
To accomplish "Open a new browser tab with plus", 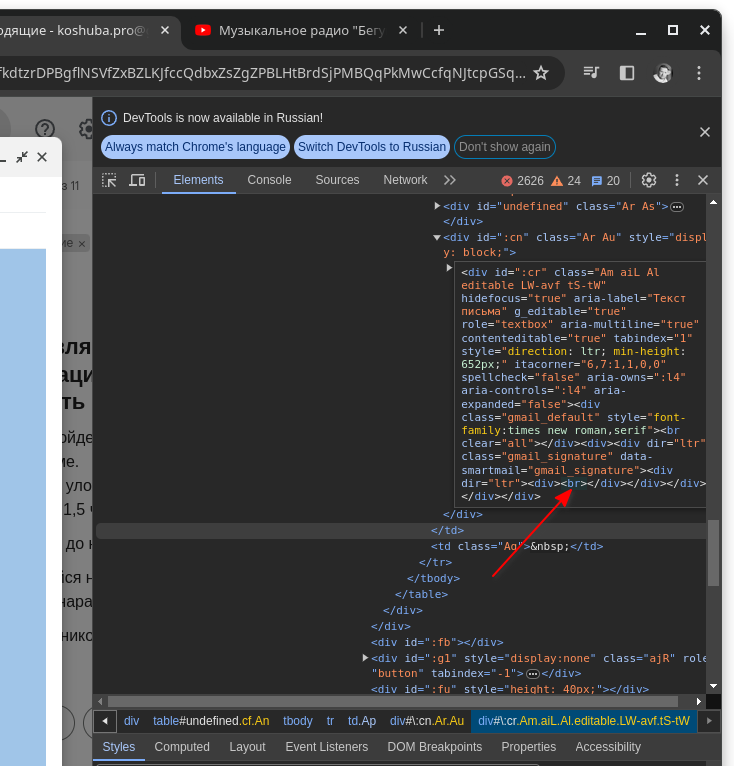I will click(439, 30).
